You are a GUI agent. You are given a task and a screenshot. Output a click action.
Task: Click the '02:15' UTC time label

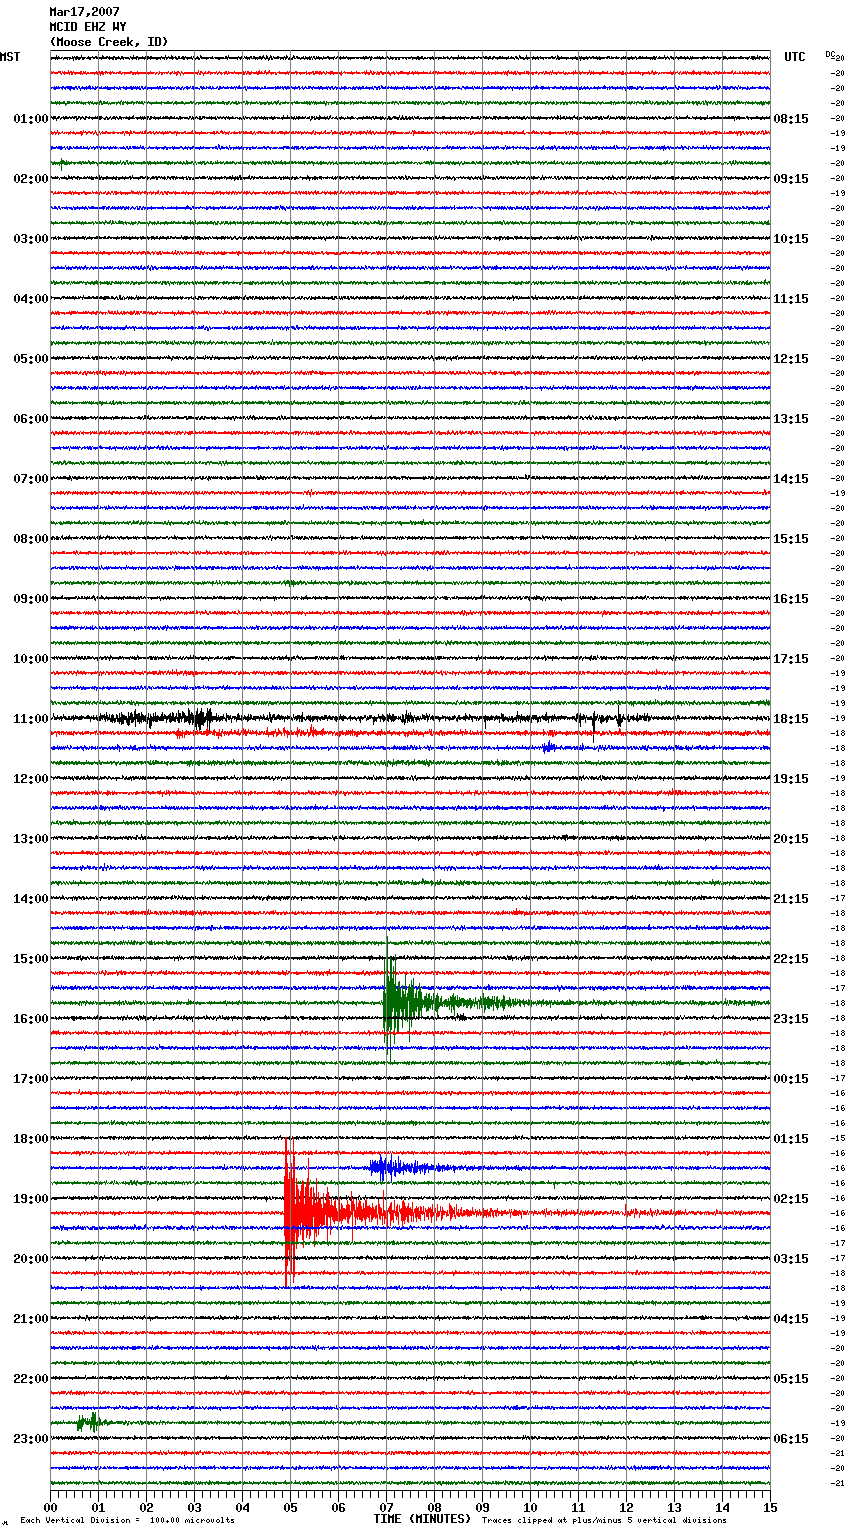click(791, 1199)
